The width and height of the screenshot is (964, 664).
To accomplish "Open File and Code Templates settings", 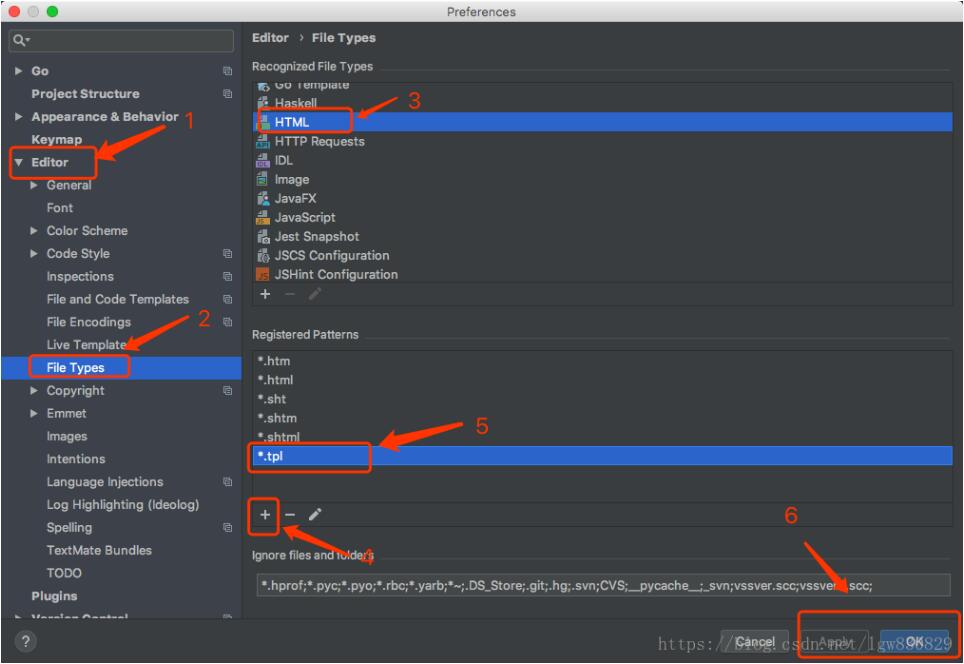I will pyautogui.click(x=117, y=299).
